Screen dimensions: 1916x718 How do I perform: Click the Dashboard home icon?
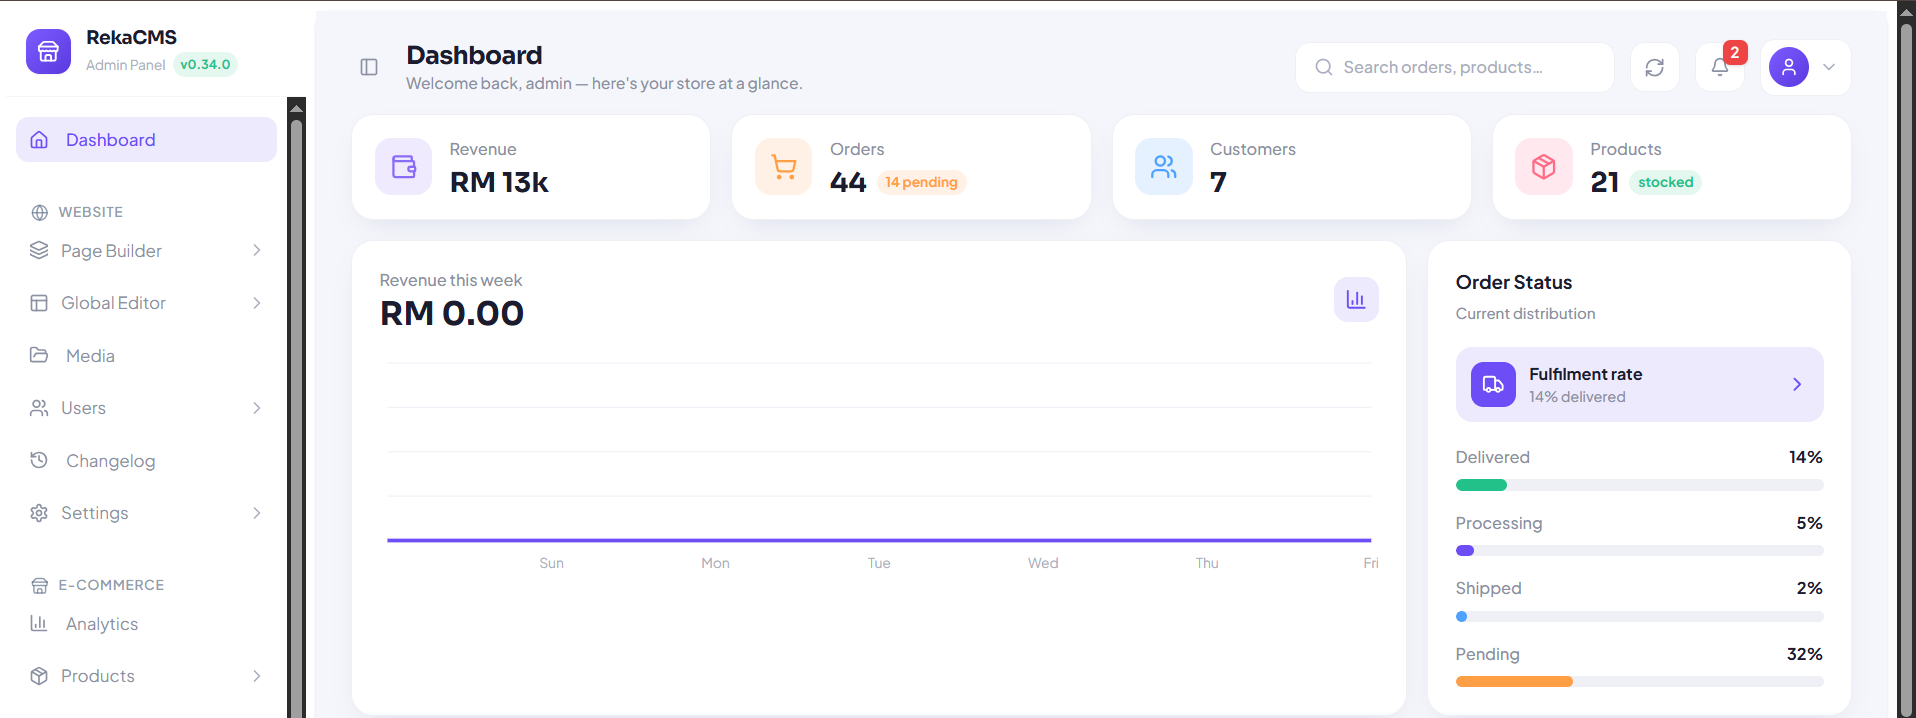coord(39,140)
